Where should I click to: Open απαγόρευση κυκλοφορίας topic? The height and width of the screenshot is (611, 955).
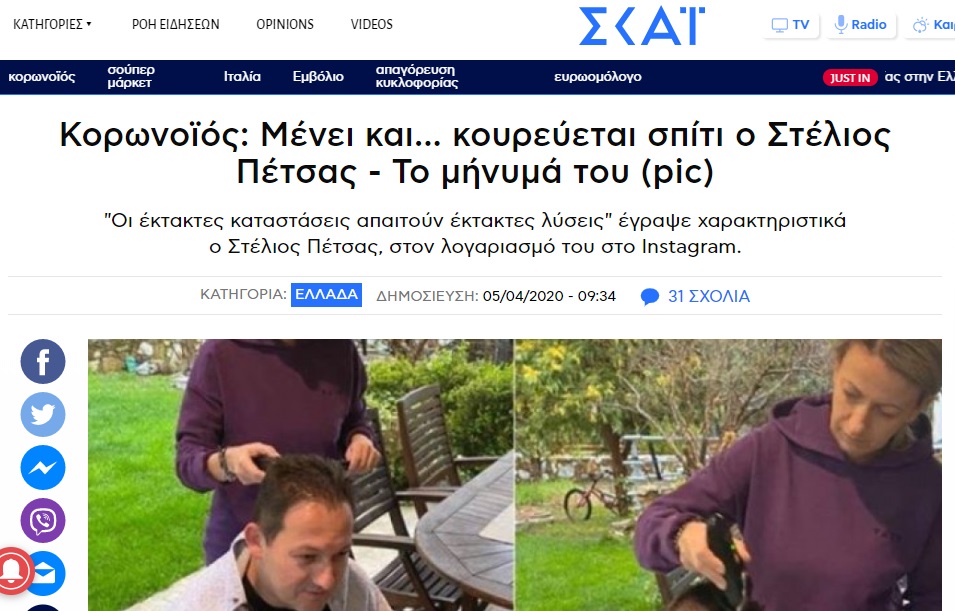(417, 76)
